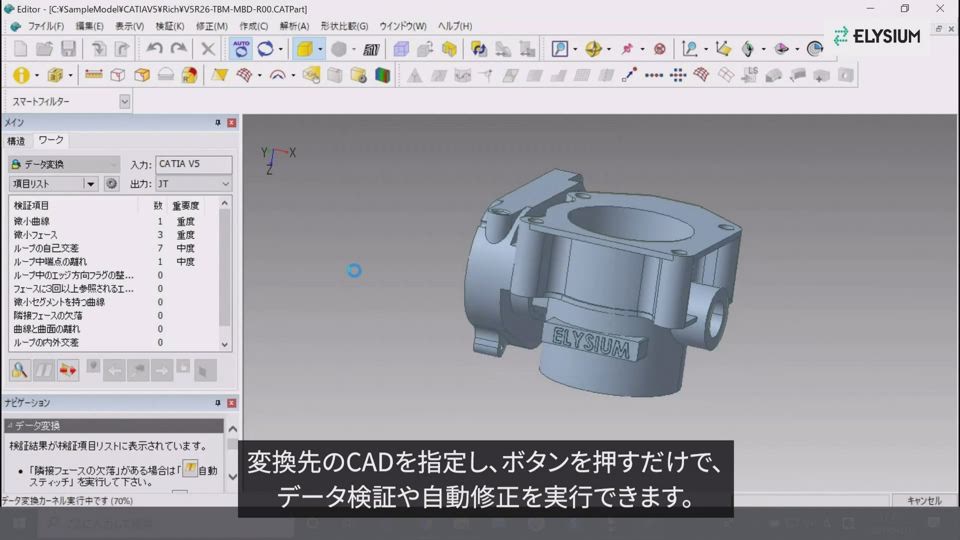
Task: Click the red pushpin icon
Action: click(x=627, y=48)
